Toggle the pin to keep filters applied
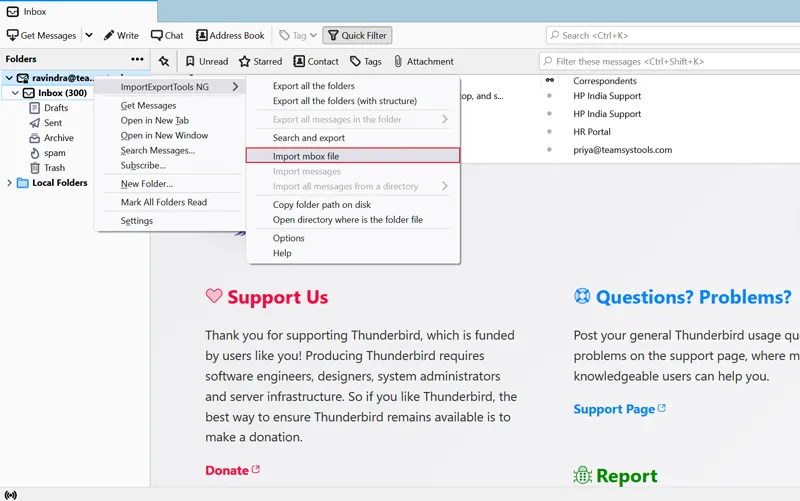Image resolution: width=800 pixels, height=501 pixels. [x=164, y=61]
